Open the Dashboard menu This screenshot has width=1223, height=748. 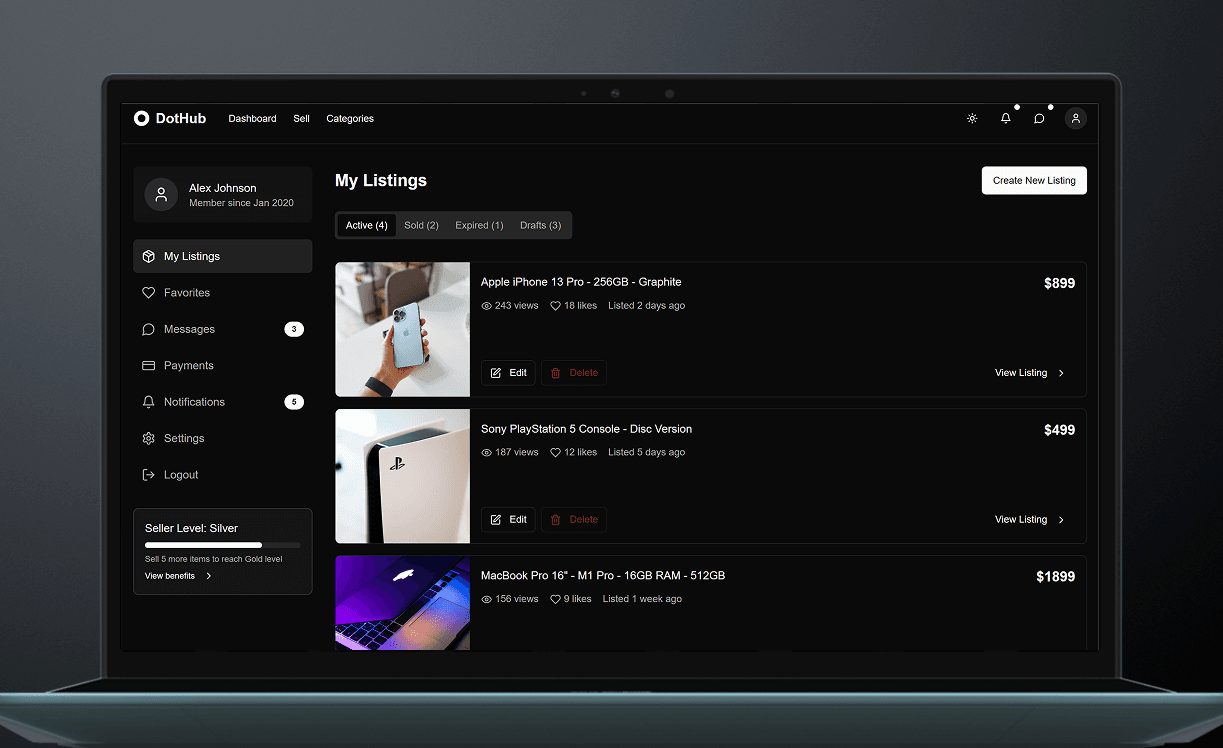(x=252, y=118)
